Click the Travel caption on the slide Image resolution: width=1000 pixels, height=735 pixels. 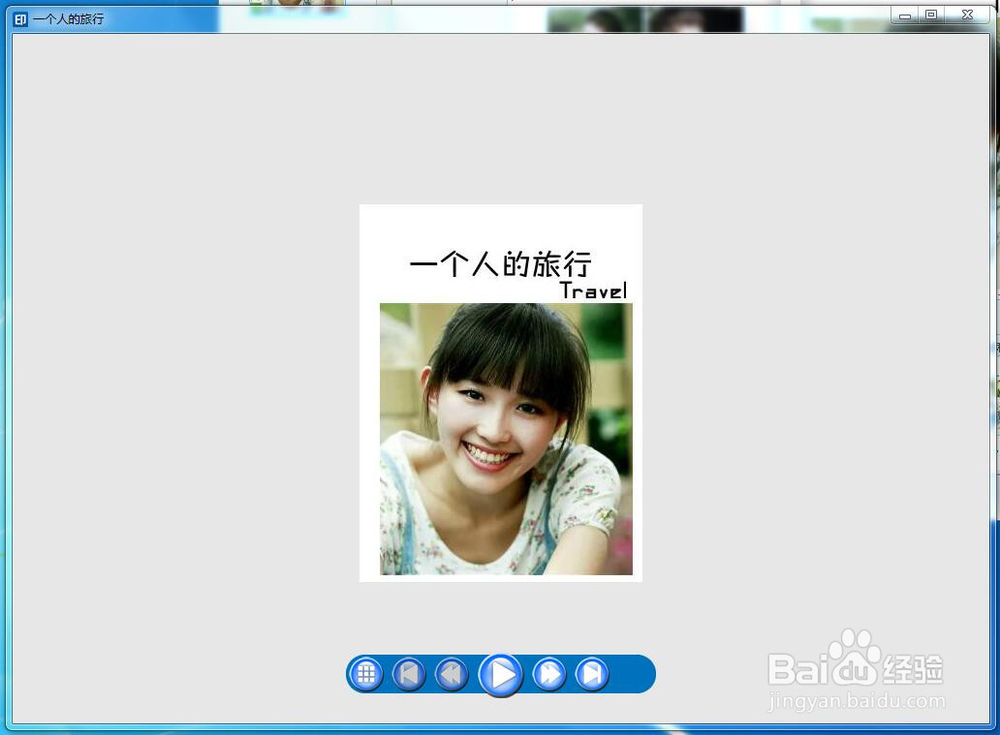595,290
